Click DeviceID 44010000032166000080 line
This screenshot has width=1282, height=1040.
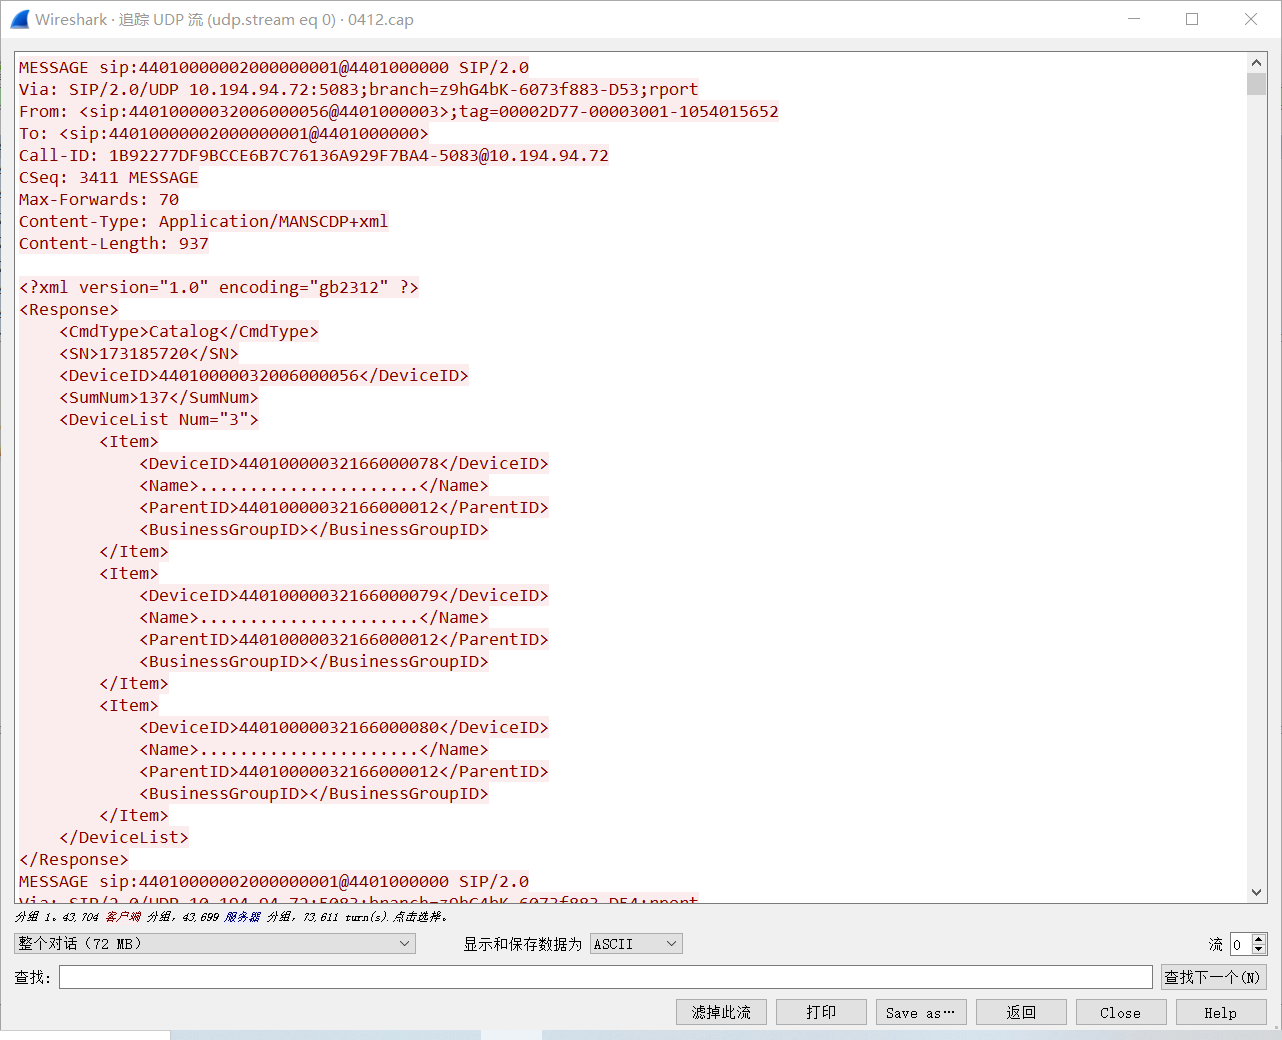[344, 727]
